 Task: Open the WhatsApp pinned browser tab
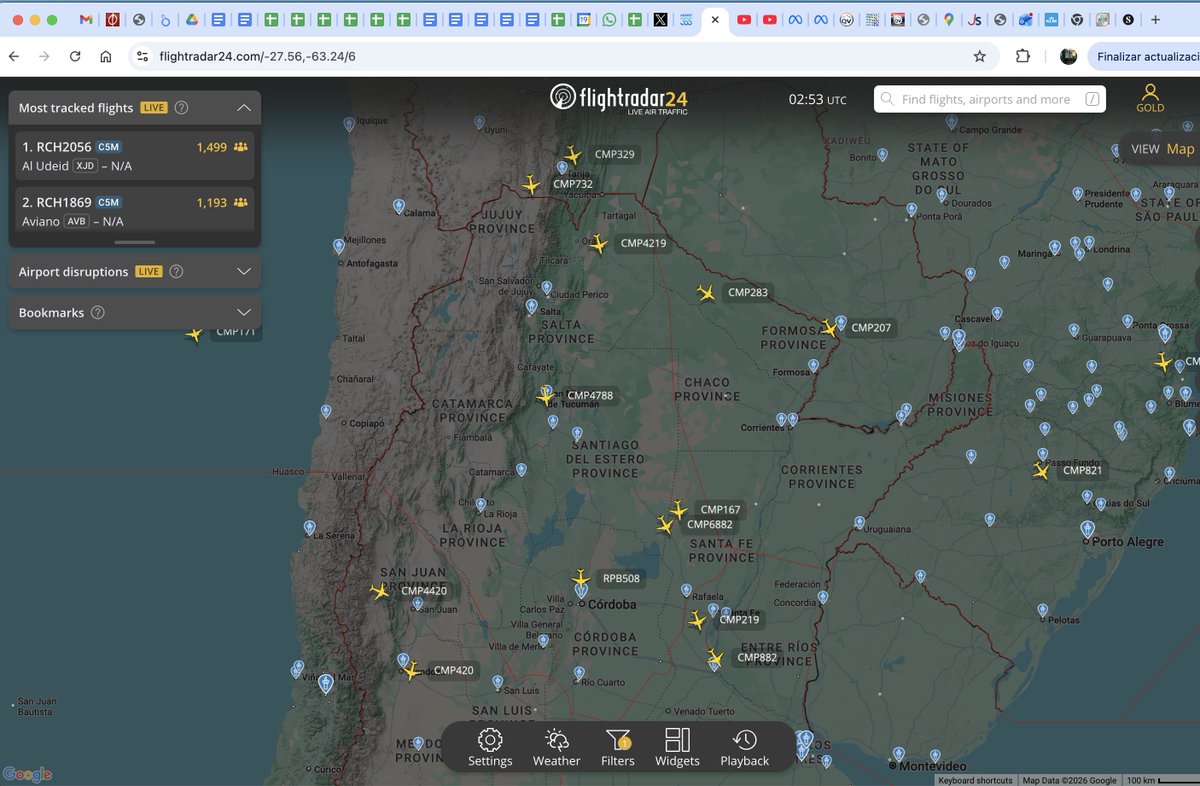pos(610,18)
